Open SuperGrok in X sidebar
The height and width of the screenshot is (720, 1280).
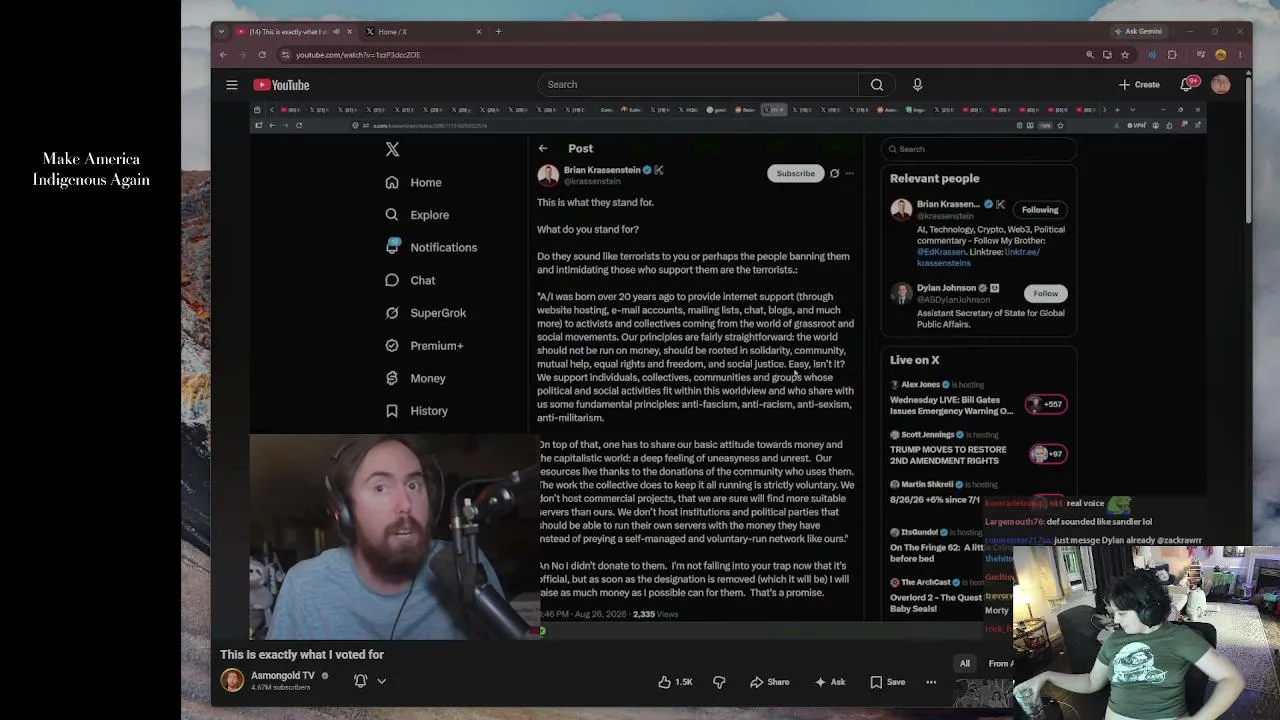point(425,313)
